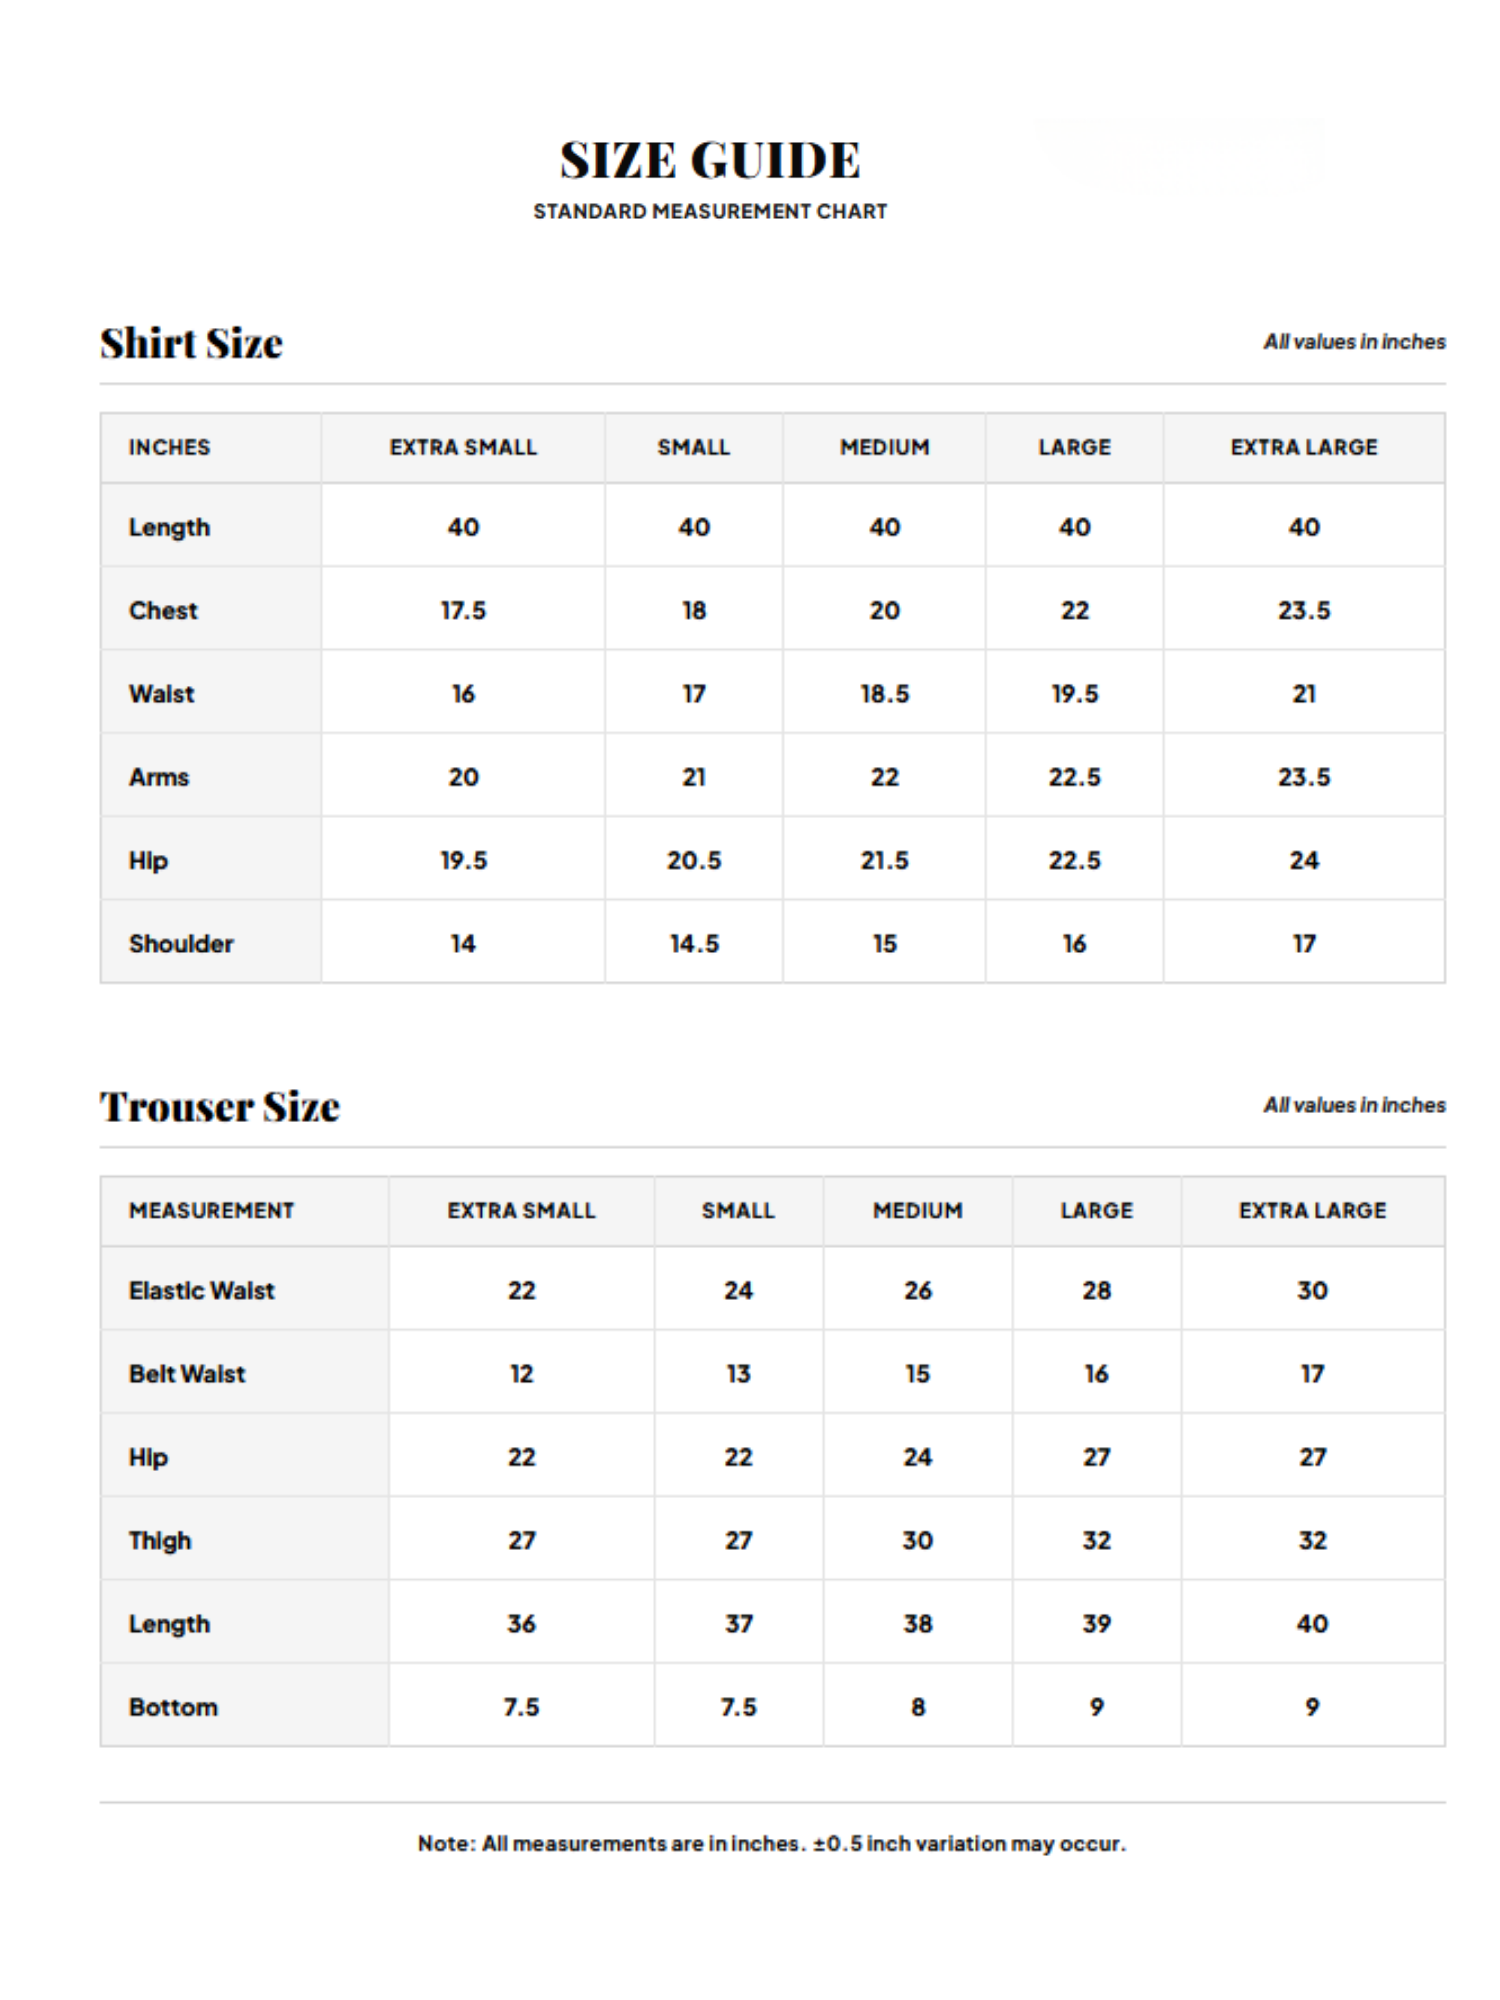Image resolution: width=1500 pixels, height=2000 pixels.
Task: Select the Chest row label
Action: 163,610
